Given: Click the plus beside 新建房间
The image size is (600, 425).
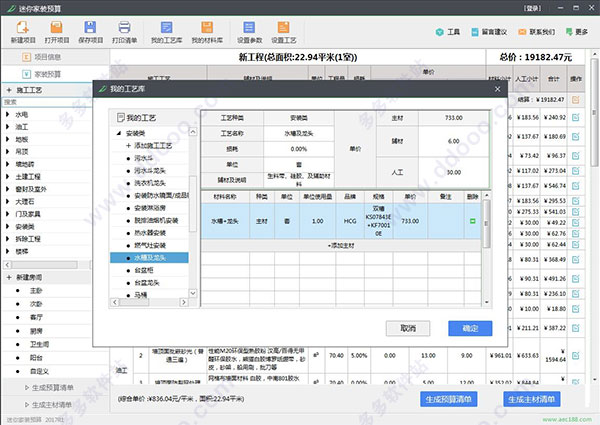Looking at the screenshot, I should click(x=9, y=277).
